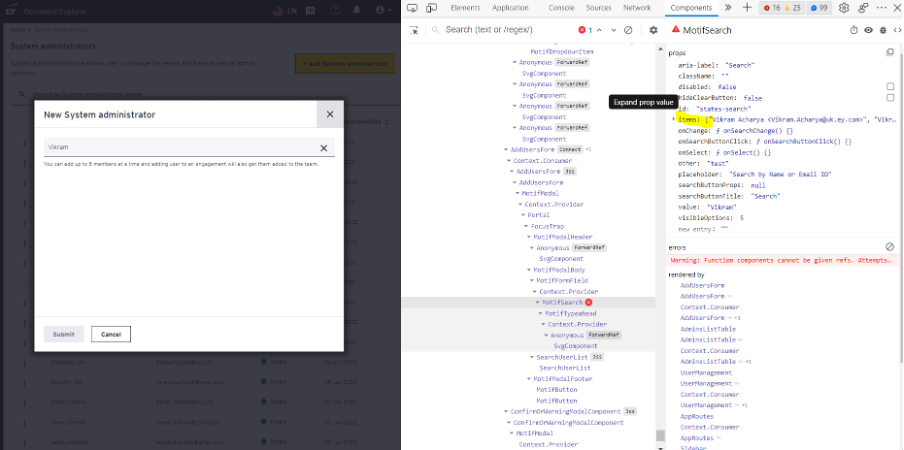Screen dimensions: 904x450
Task: Select the Components tab
Action: click(x=691, y=8)
